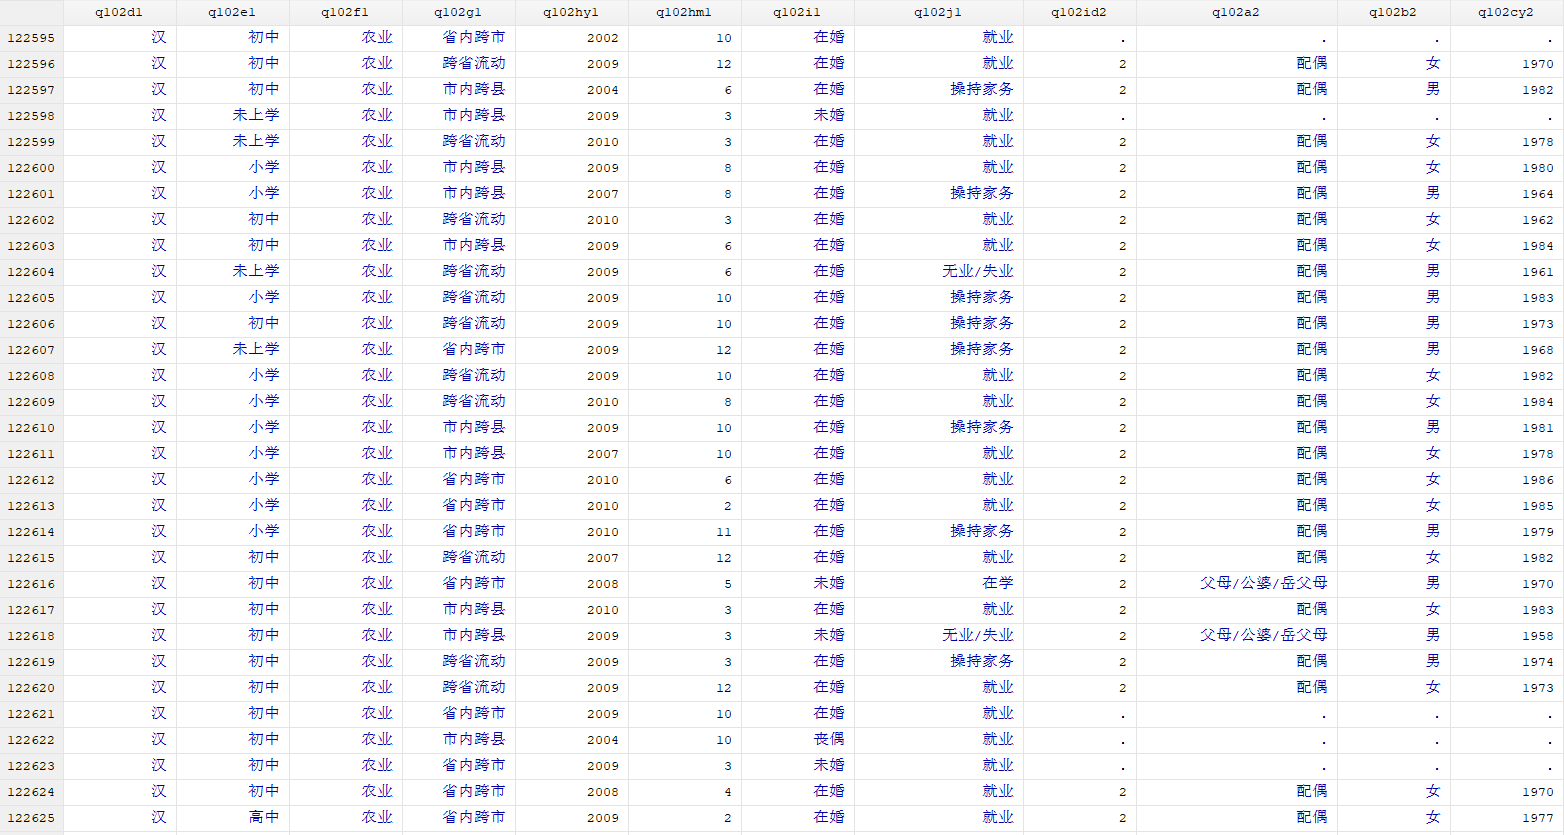This screenshot has height=835, width=1564.
Task: Select row number 122620
Action: coord(31,688)
